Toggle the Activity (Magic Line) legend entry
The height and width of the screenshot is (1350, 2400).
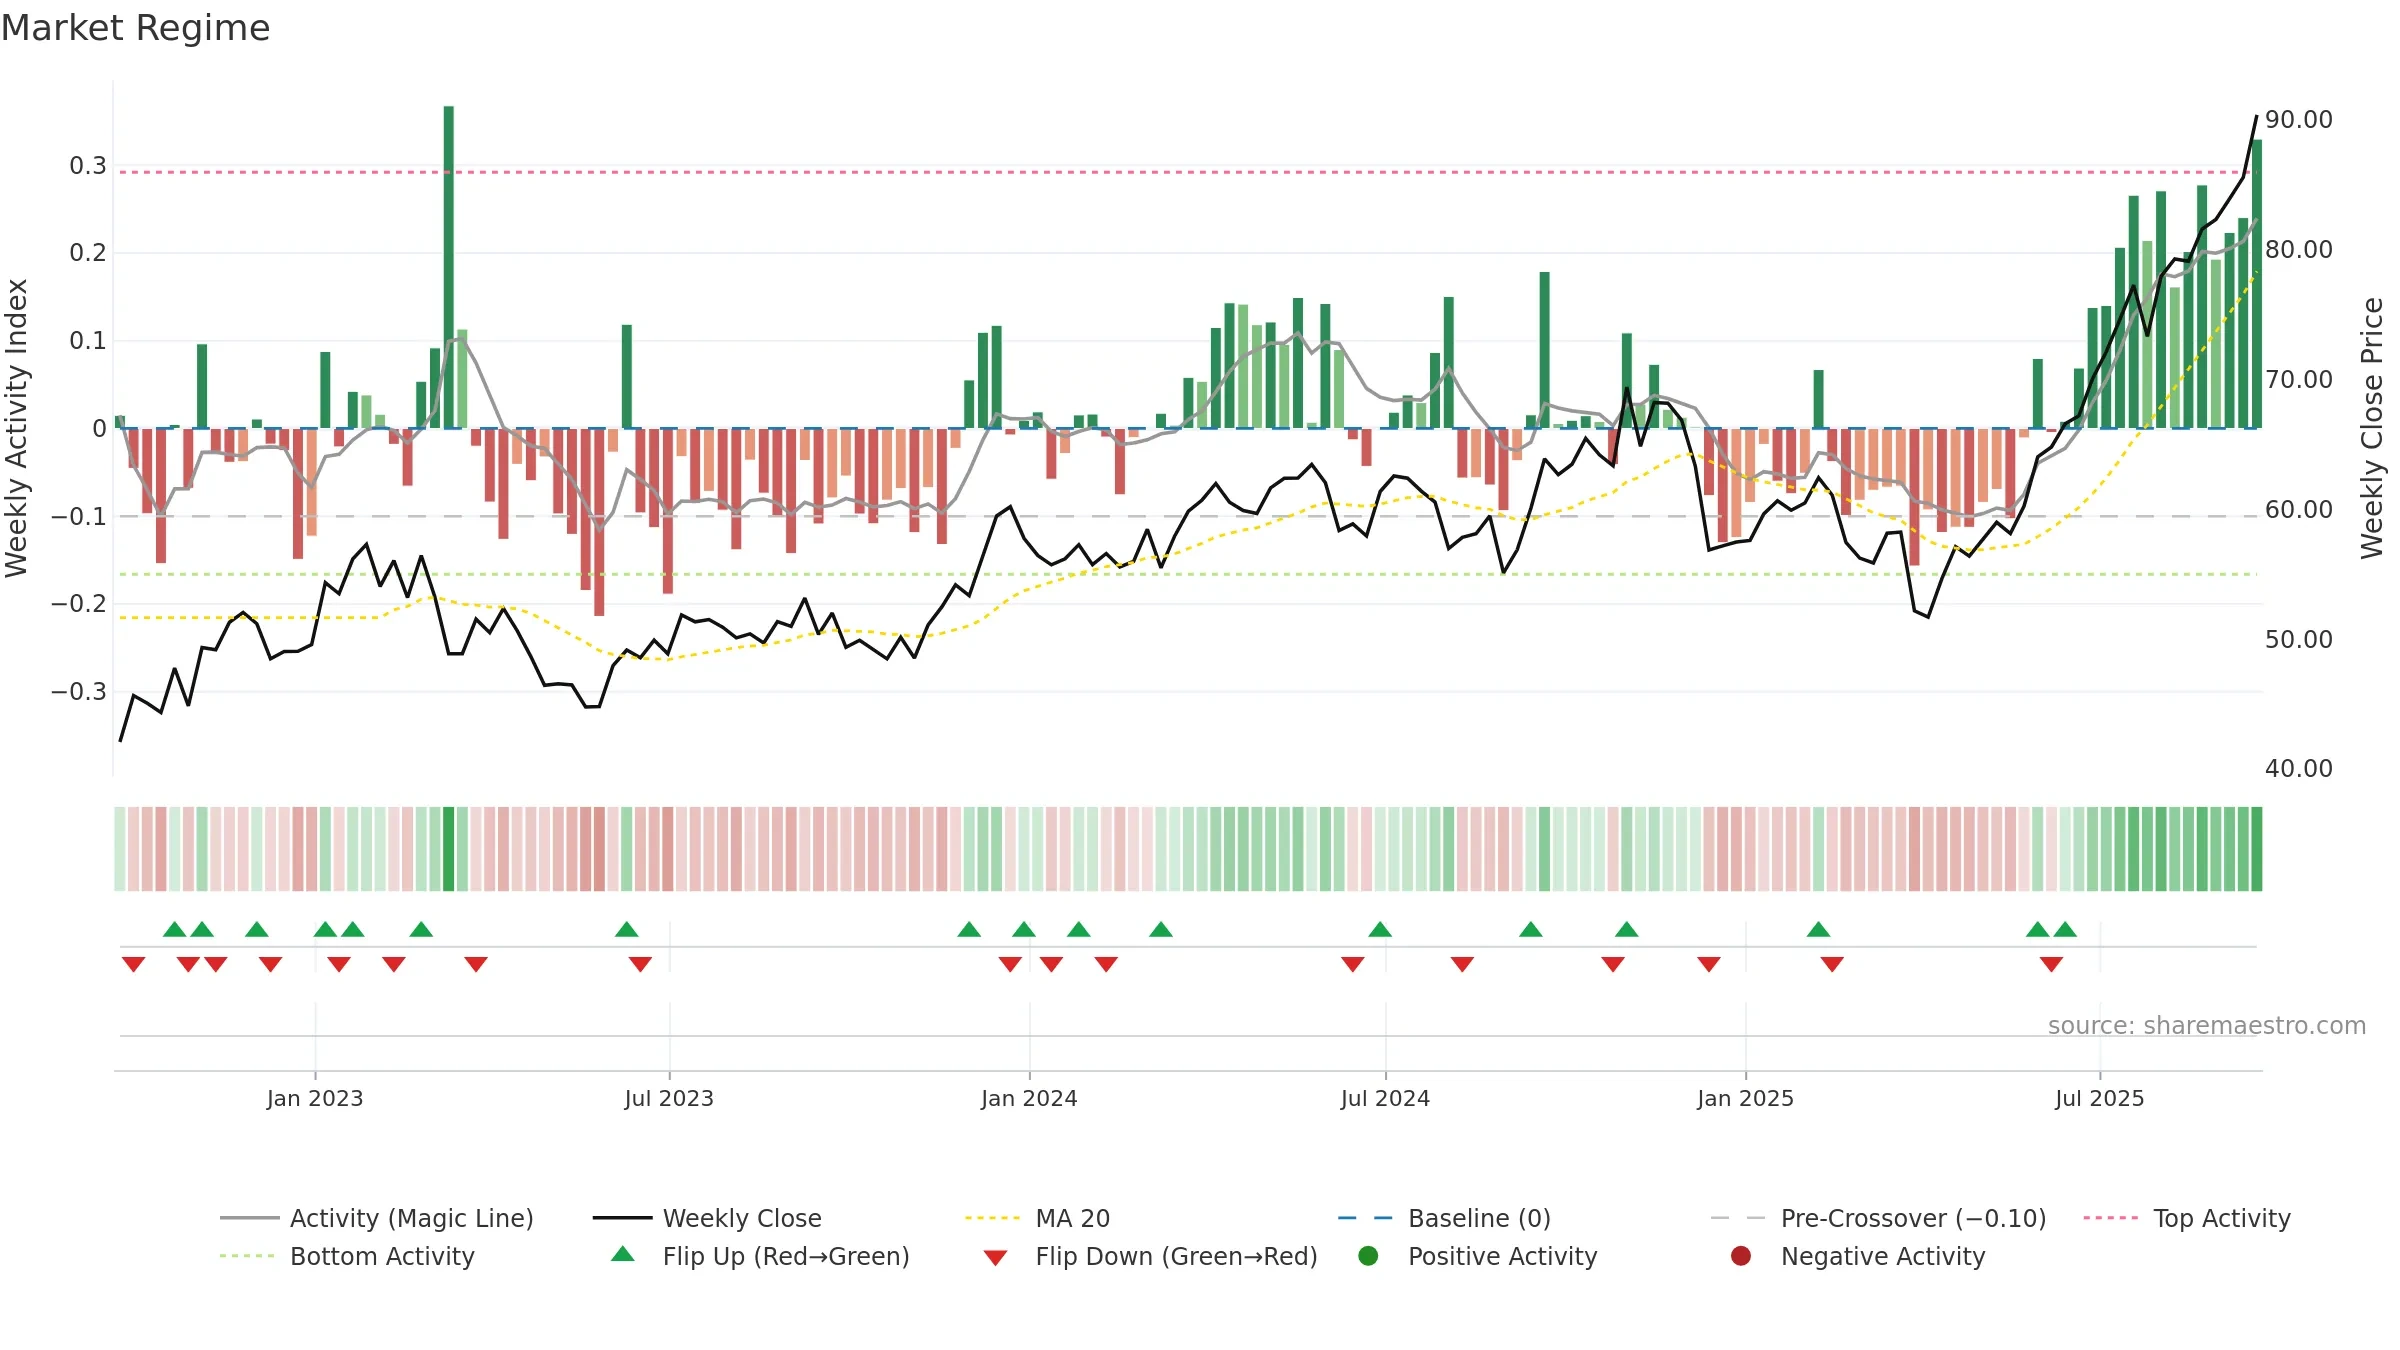(x=377, y=1218)
